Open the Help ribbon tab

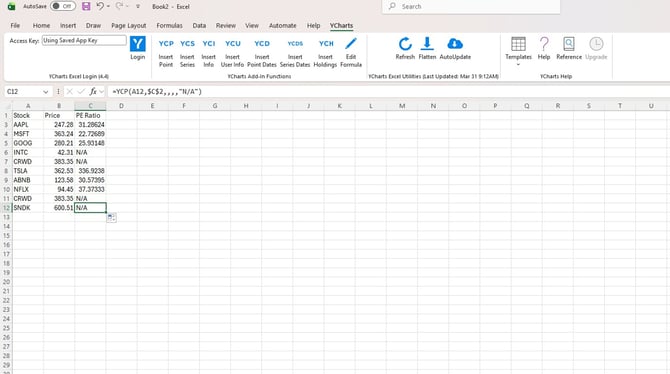pyautogui.click(x=313, y=26)
